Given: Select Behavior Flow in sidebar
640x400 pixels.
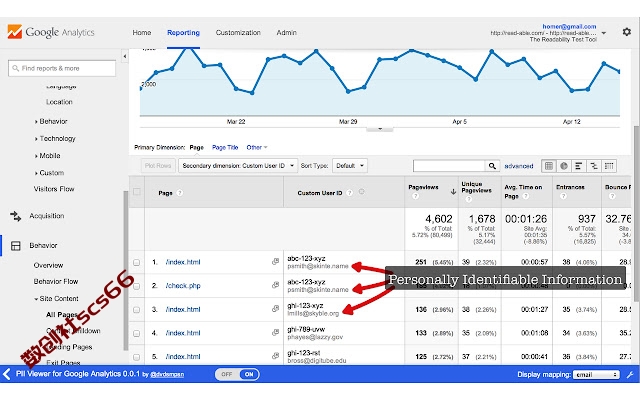Looking at the screenshot, I should point(56,281).
